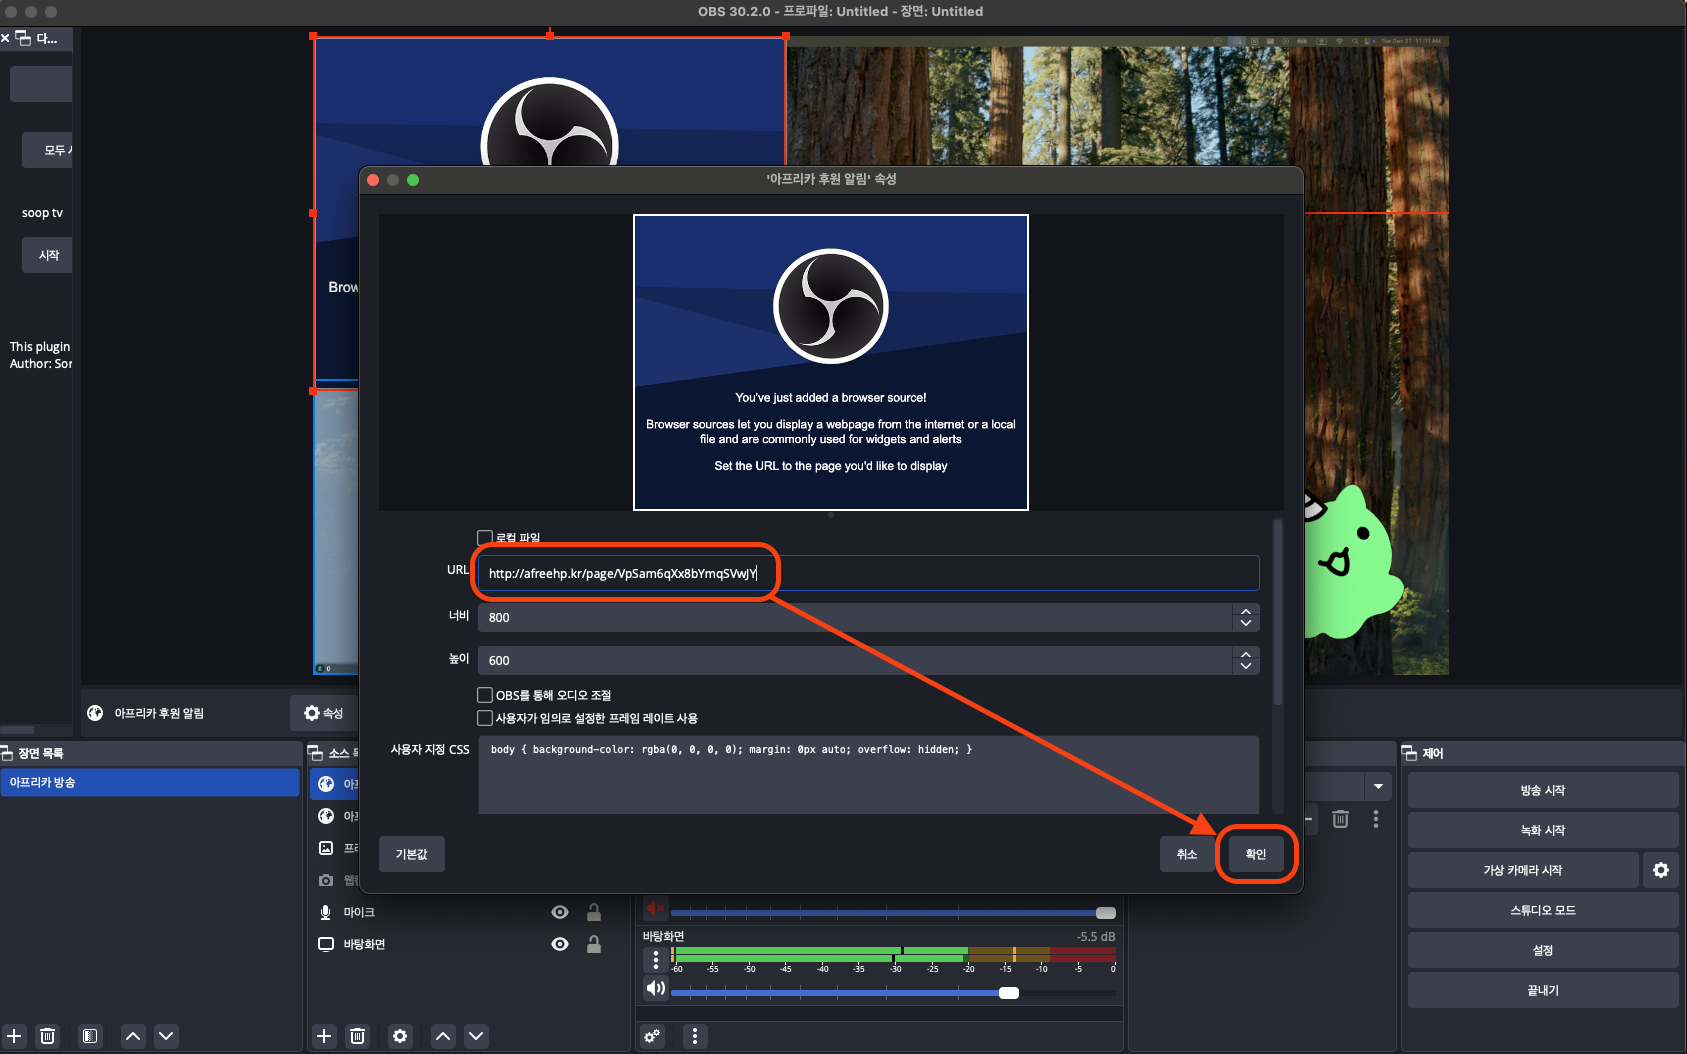Open source properties gear in the sources toolbar

(400, 1036)
